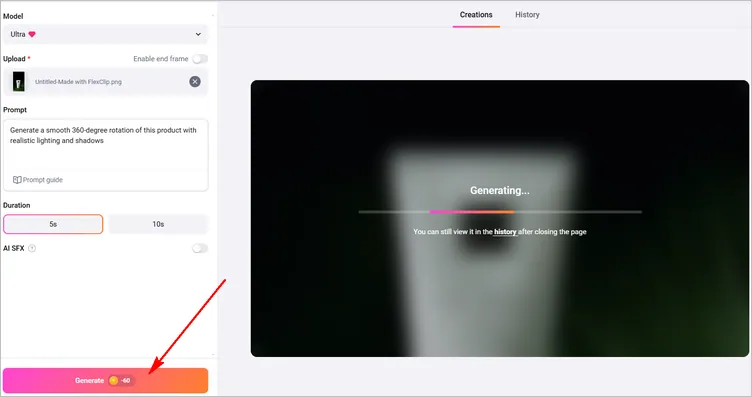Open the Prompt guide link
The width and height of the screenshot is (752, 397).
pyautogui.click(x=38, y=180)
